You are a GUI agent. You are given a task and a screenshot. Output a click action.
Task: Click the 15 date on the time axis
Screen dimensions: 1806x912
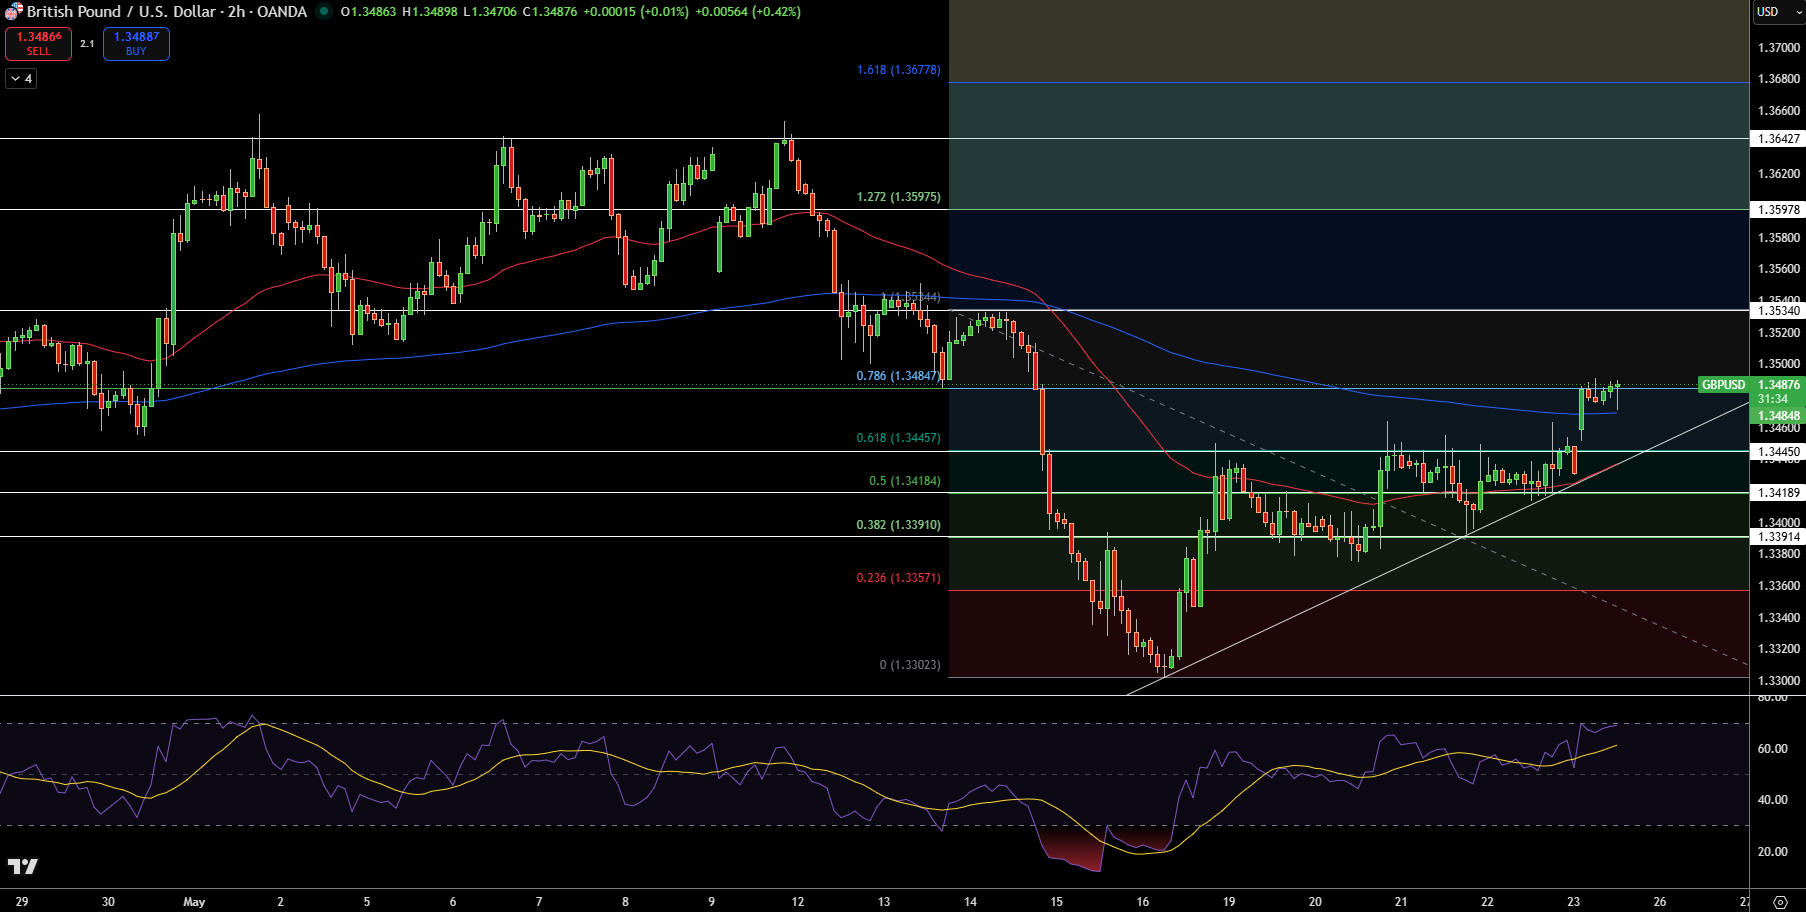tap(1056, 902)
